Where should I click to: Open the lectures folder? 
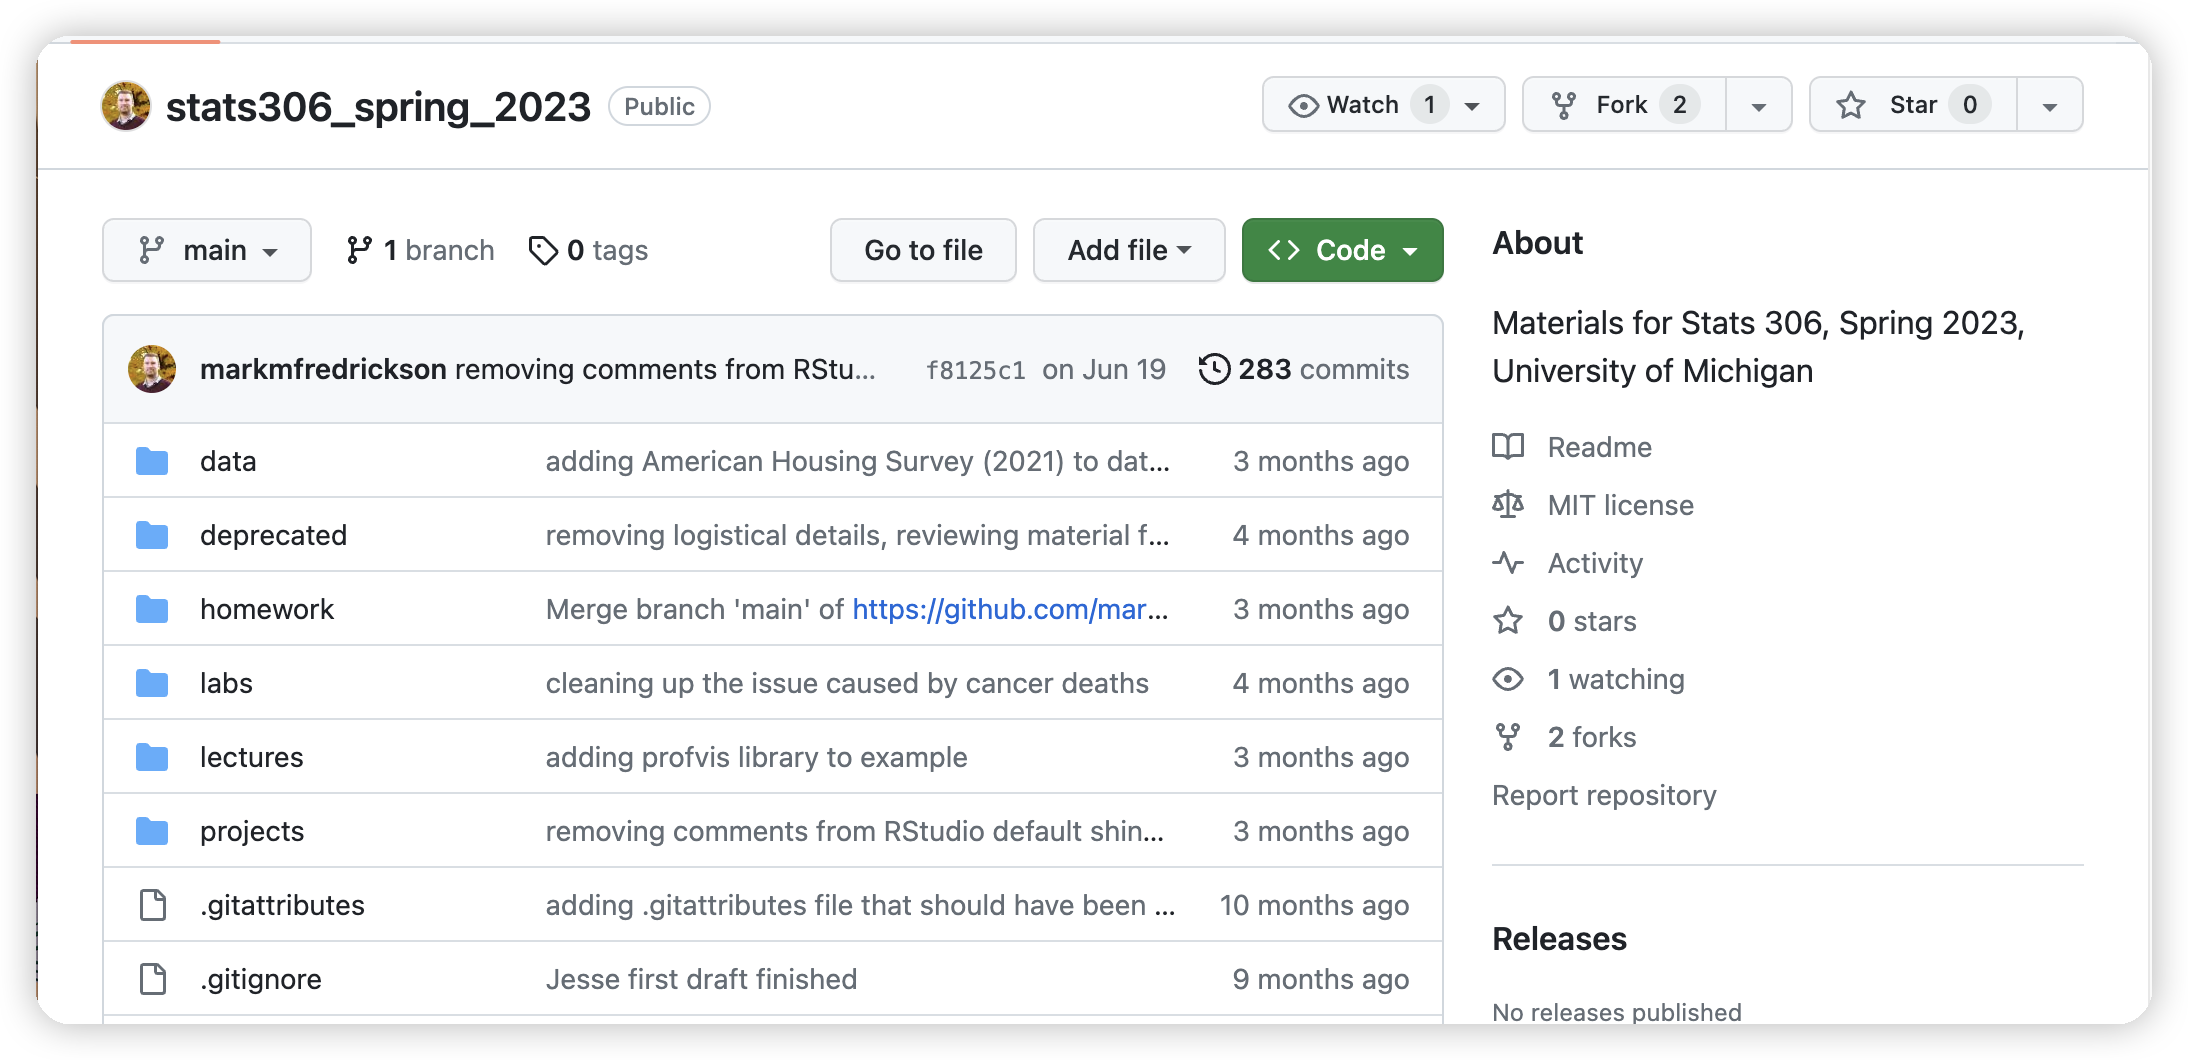pos(251,757)
